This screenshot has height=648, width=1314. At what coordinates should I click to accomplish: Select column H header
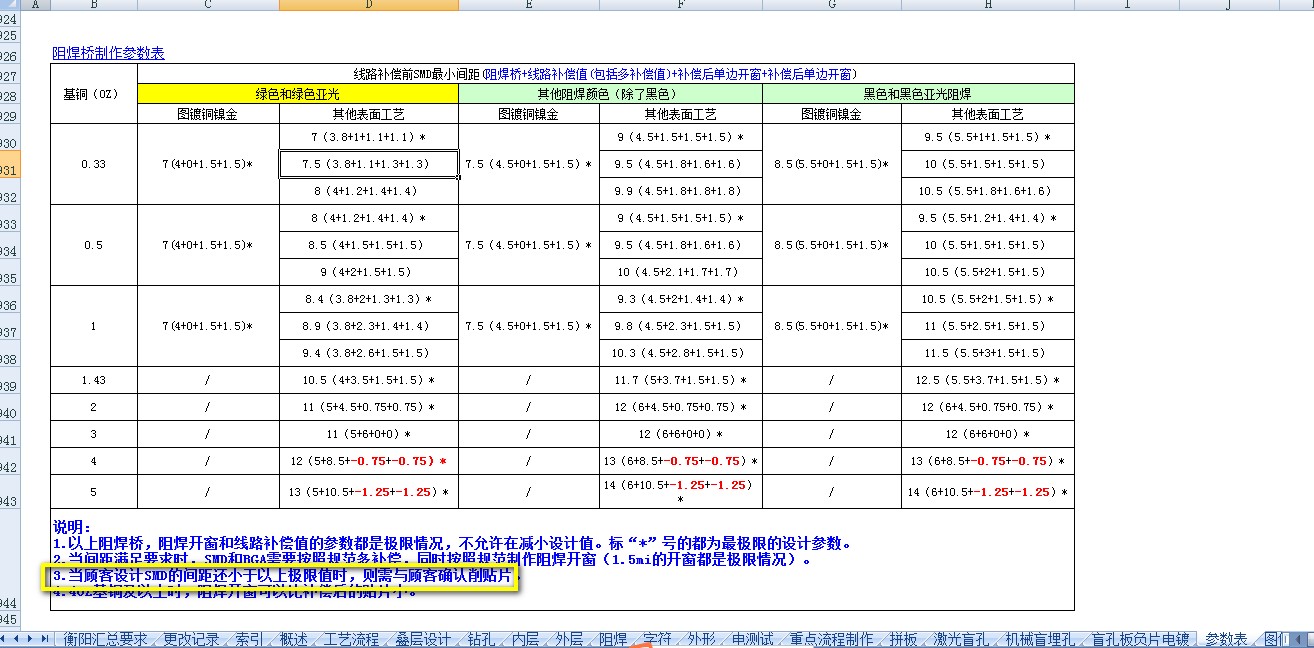988,5
